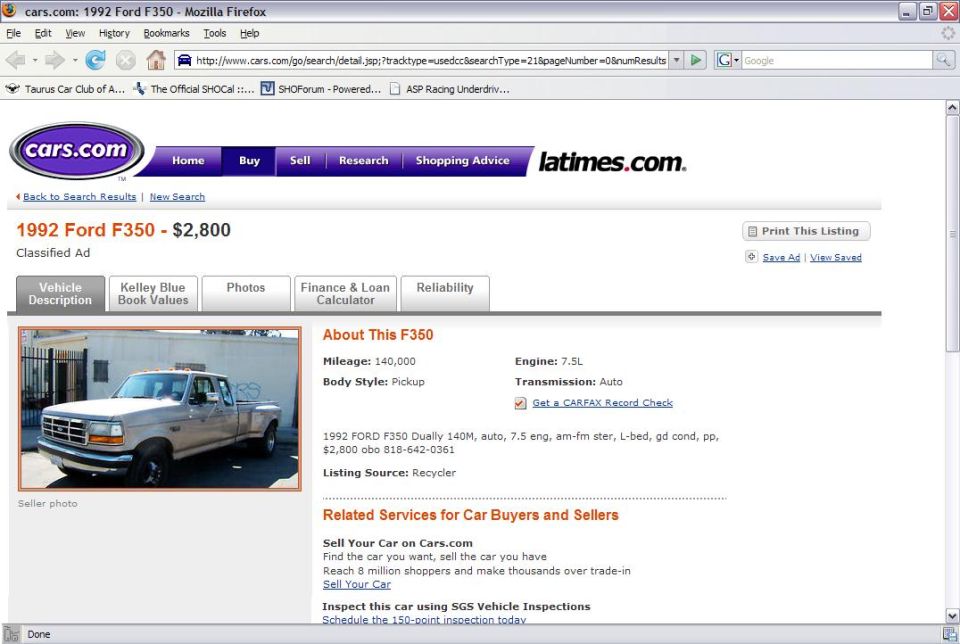Click the vertical scrollbar down arrow
Image resolution: width=960 pixels, height=644 pixels.
click(x=952, y=616)
